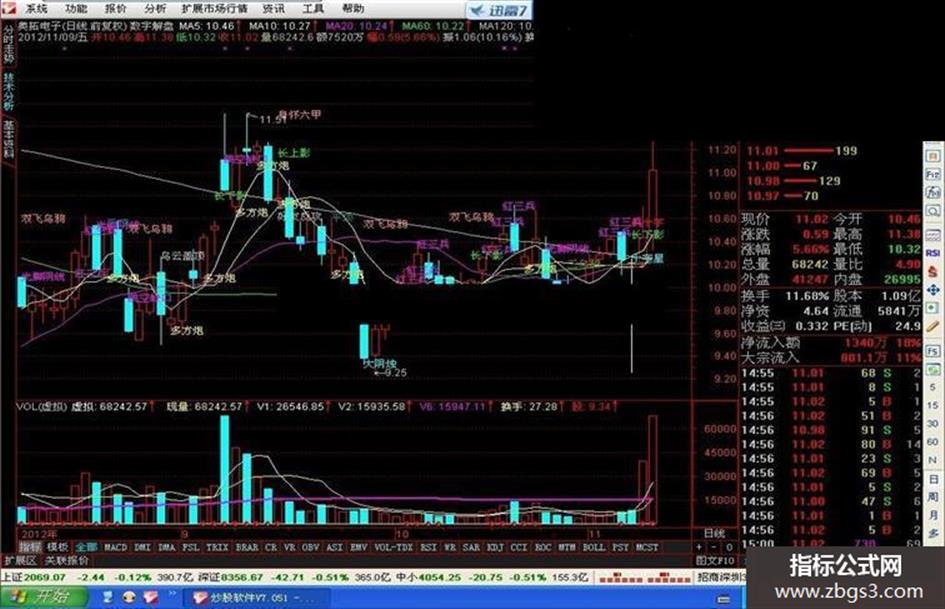This screenshot has width=945, height=609.
Task: Click the 多 multi-period button
Action: pos(932,533)
